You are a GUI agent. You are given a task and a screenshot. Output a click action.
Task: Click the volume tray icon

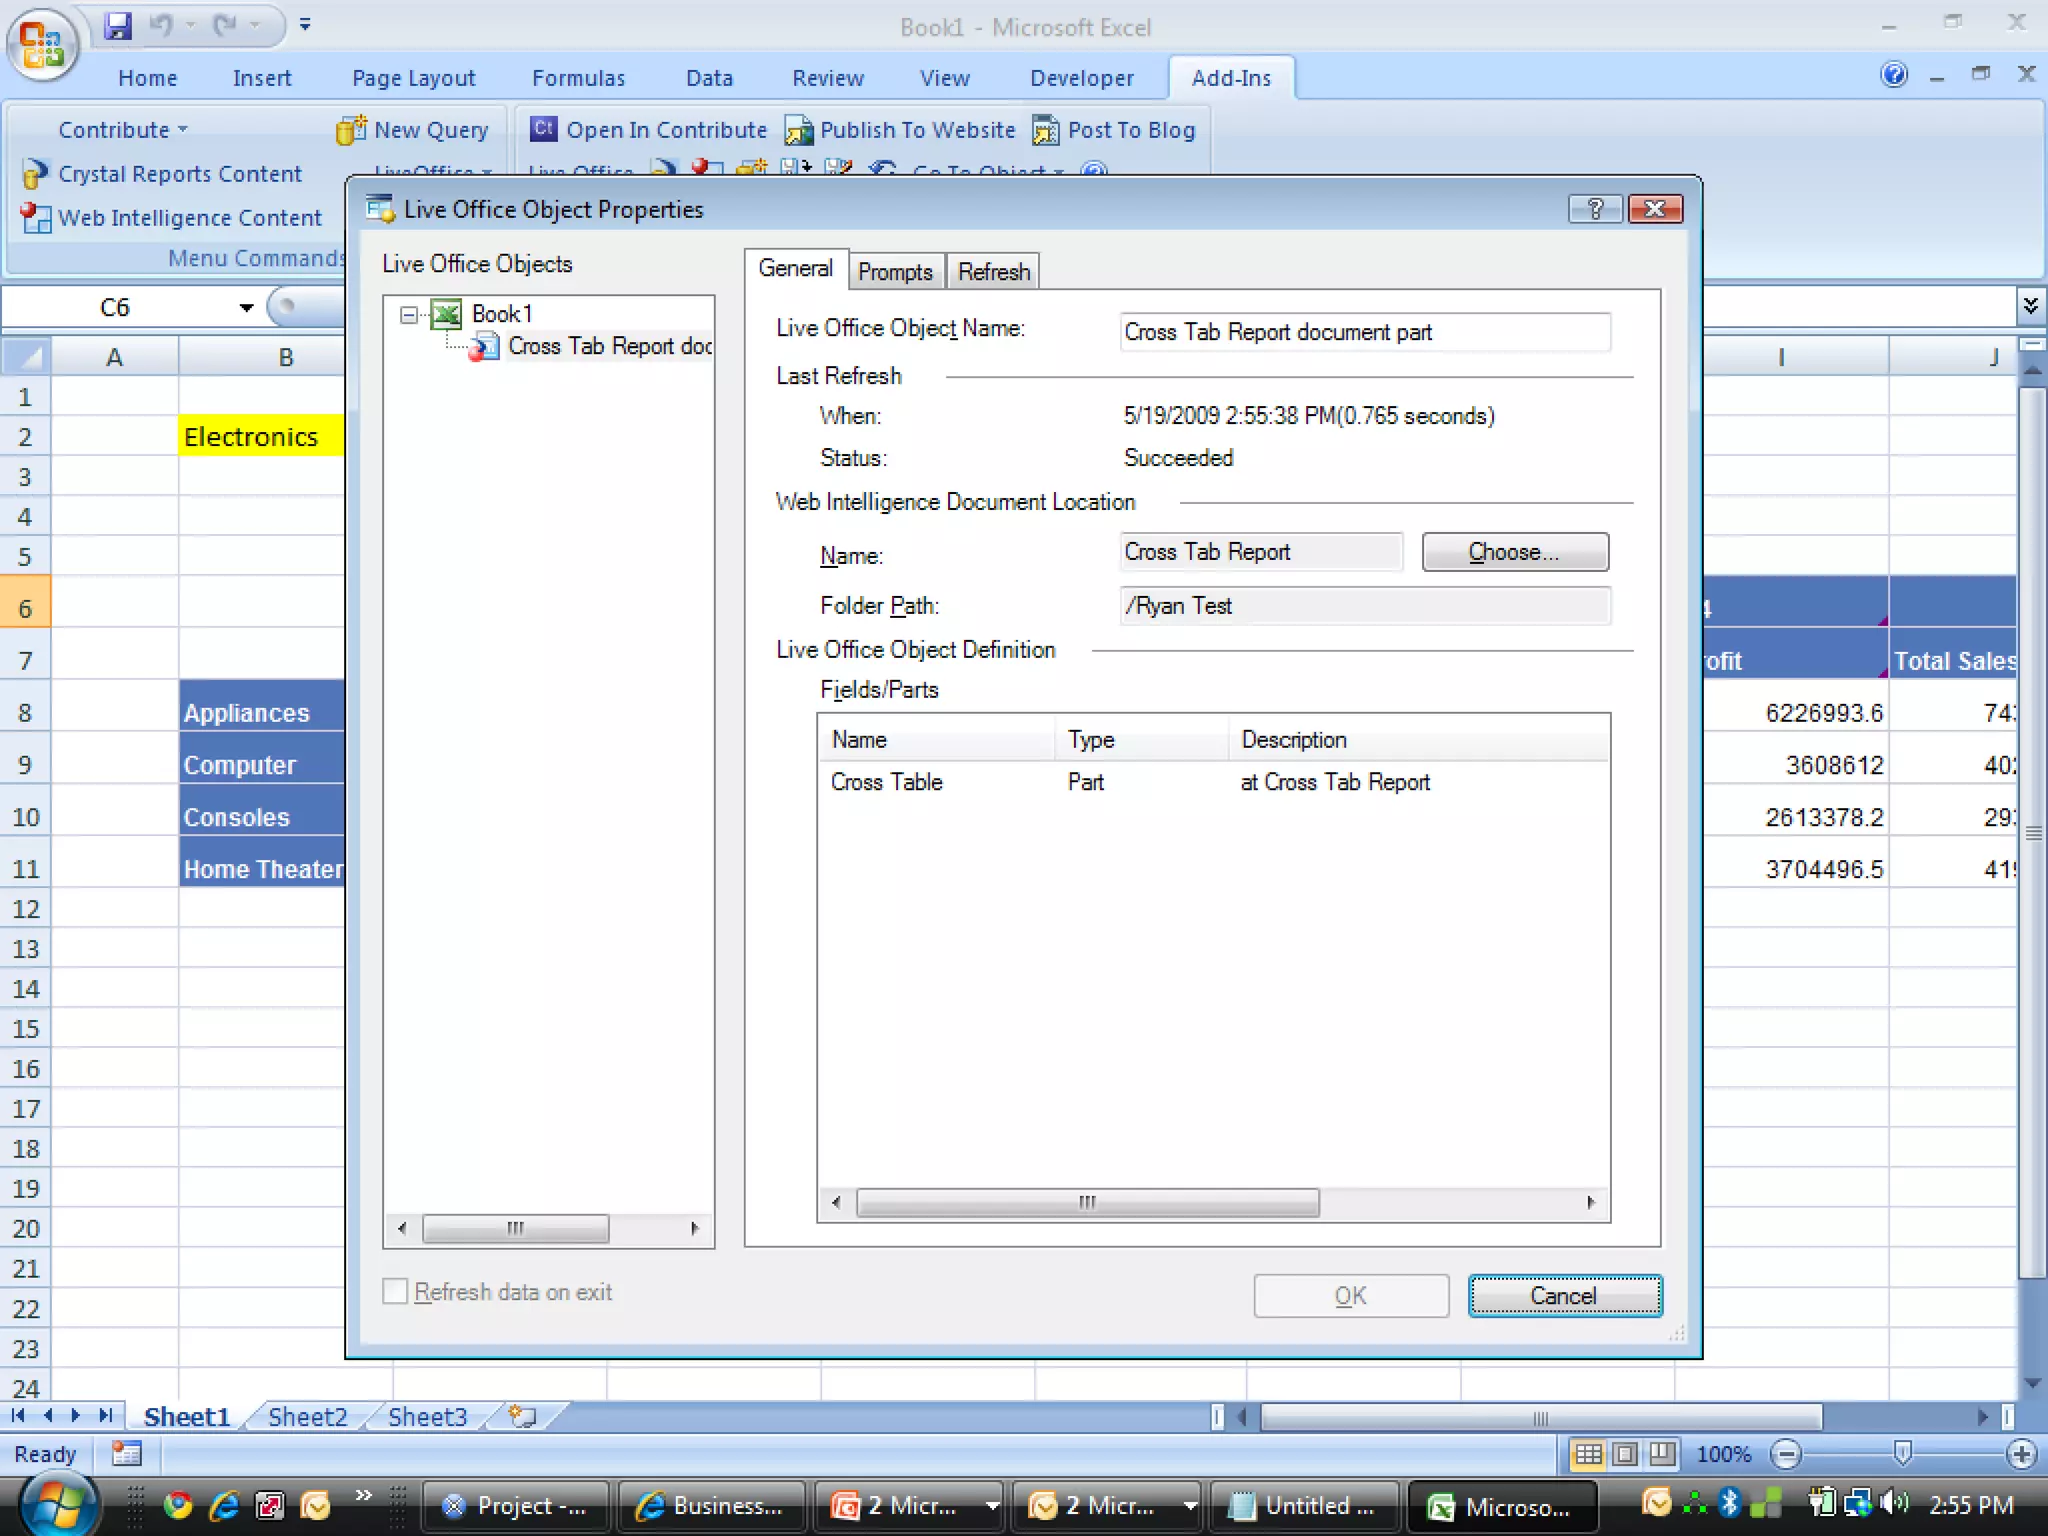pos(1894,1503)
